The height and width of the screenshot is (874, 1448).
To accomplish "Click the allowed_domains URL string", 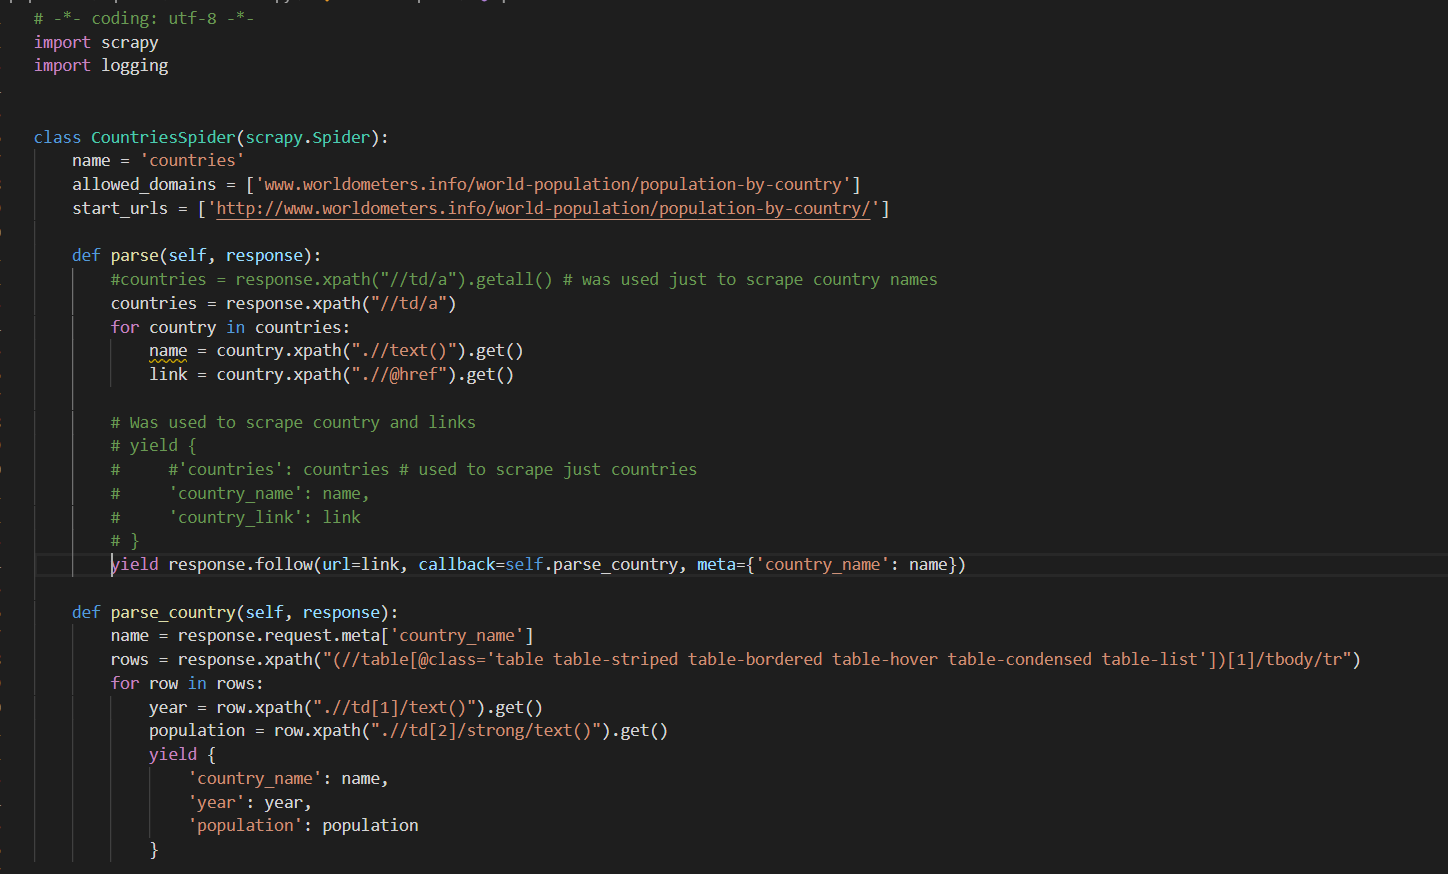I will tap(555, 184).
